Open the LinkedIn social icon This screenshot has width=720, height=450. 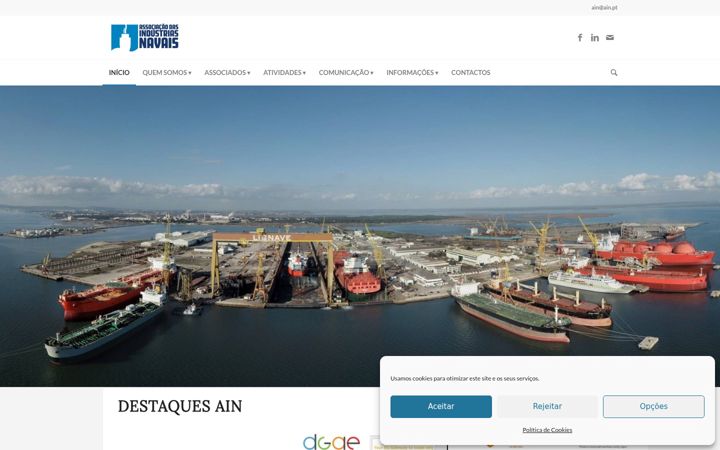tap(595, 38)
